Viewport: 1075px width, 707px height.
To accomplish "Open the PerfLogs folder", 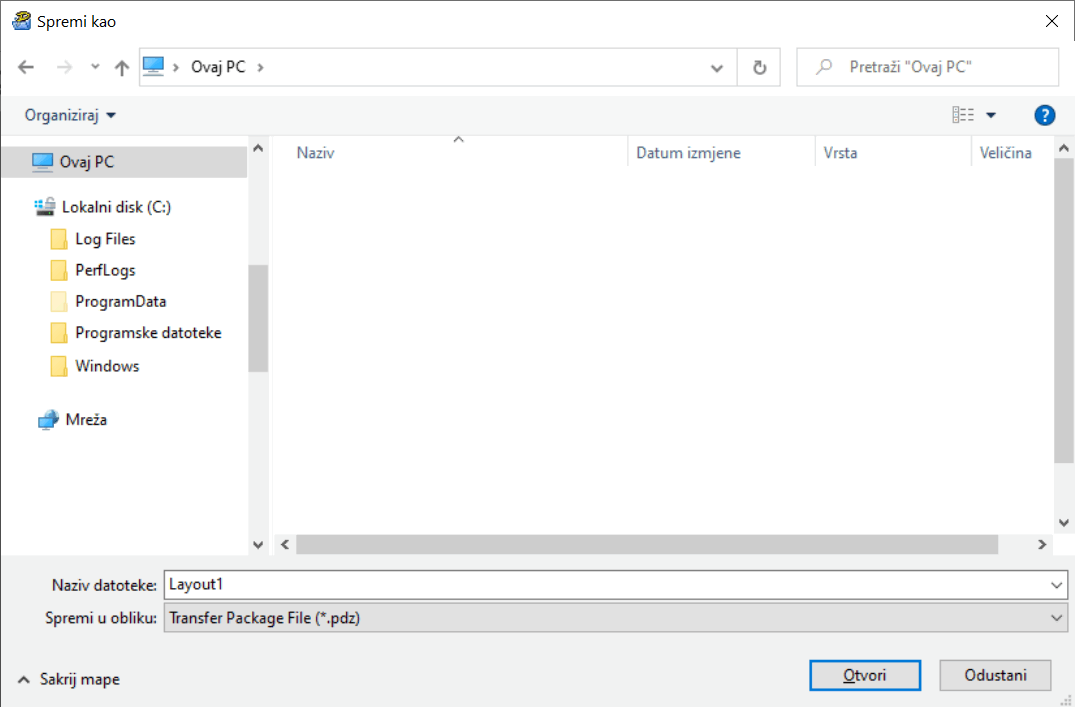I will click(105, 270).
